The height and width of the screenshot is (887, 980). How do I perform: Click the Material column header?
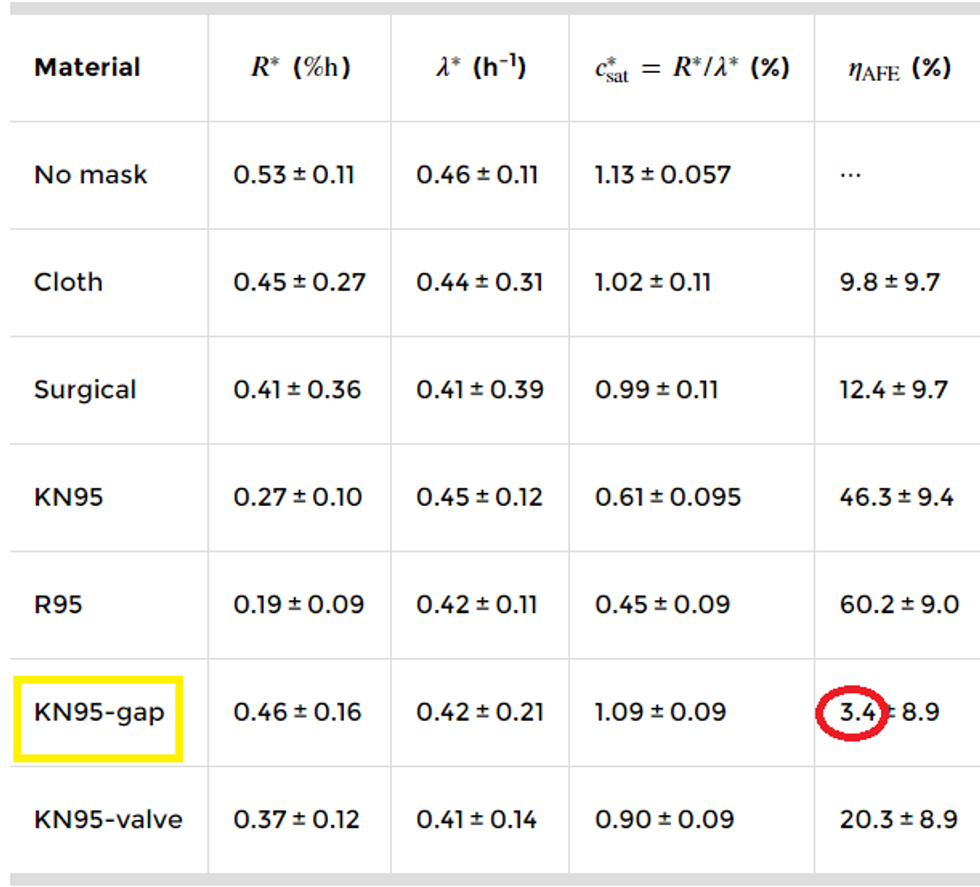pyautogui.click(x=87, y=68)
